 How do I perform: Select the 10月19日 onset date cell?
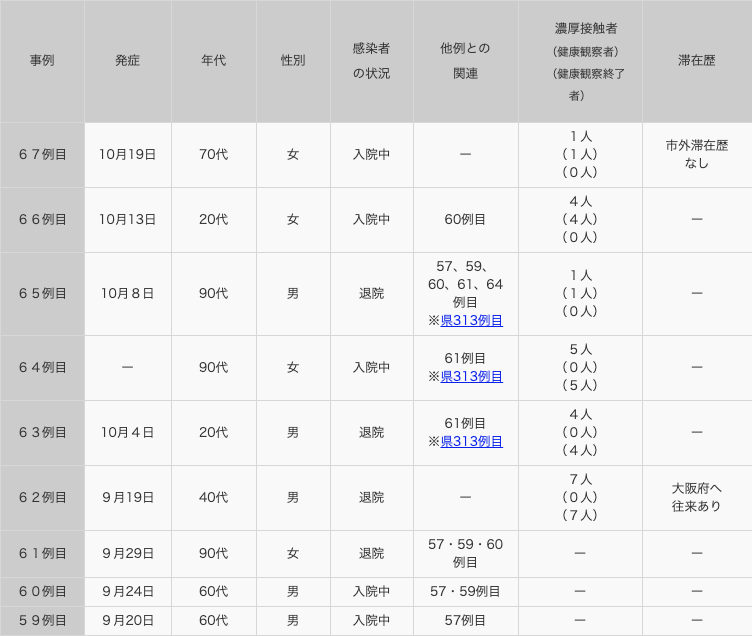(127, 154)
